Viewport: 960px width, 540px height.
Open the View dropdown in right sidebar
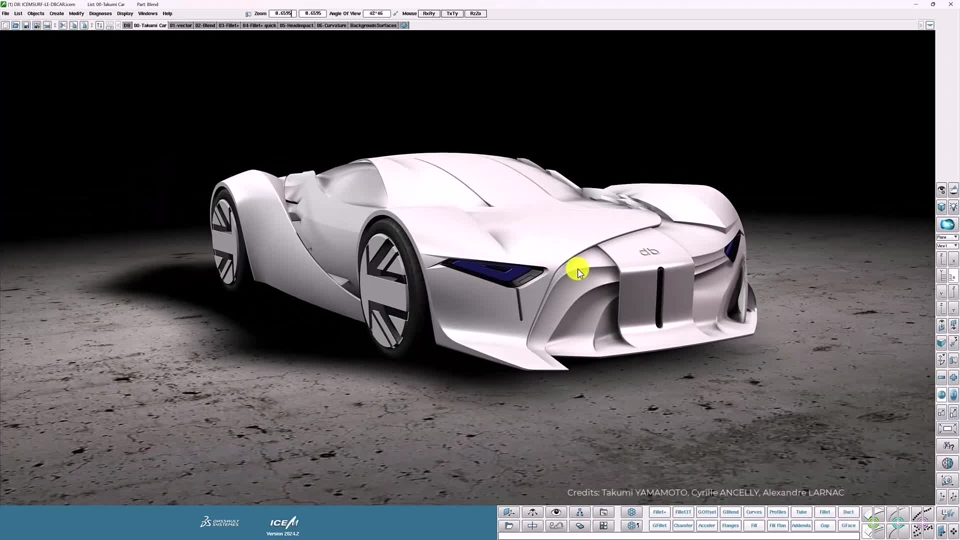coord(947,245)
